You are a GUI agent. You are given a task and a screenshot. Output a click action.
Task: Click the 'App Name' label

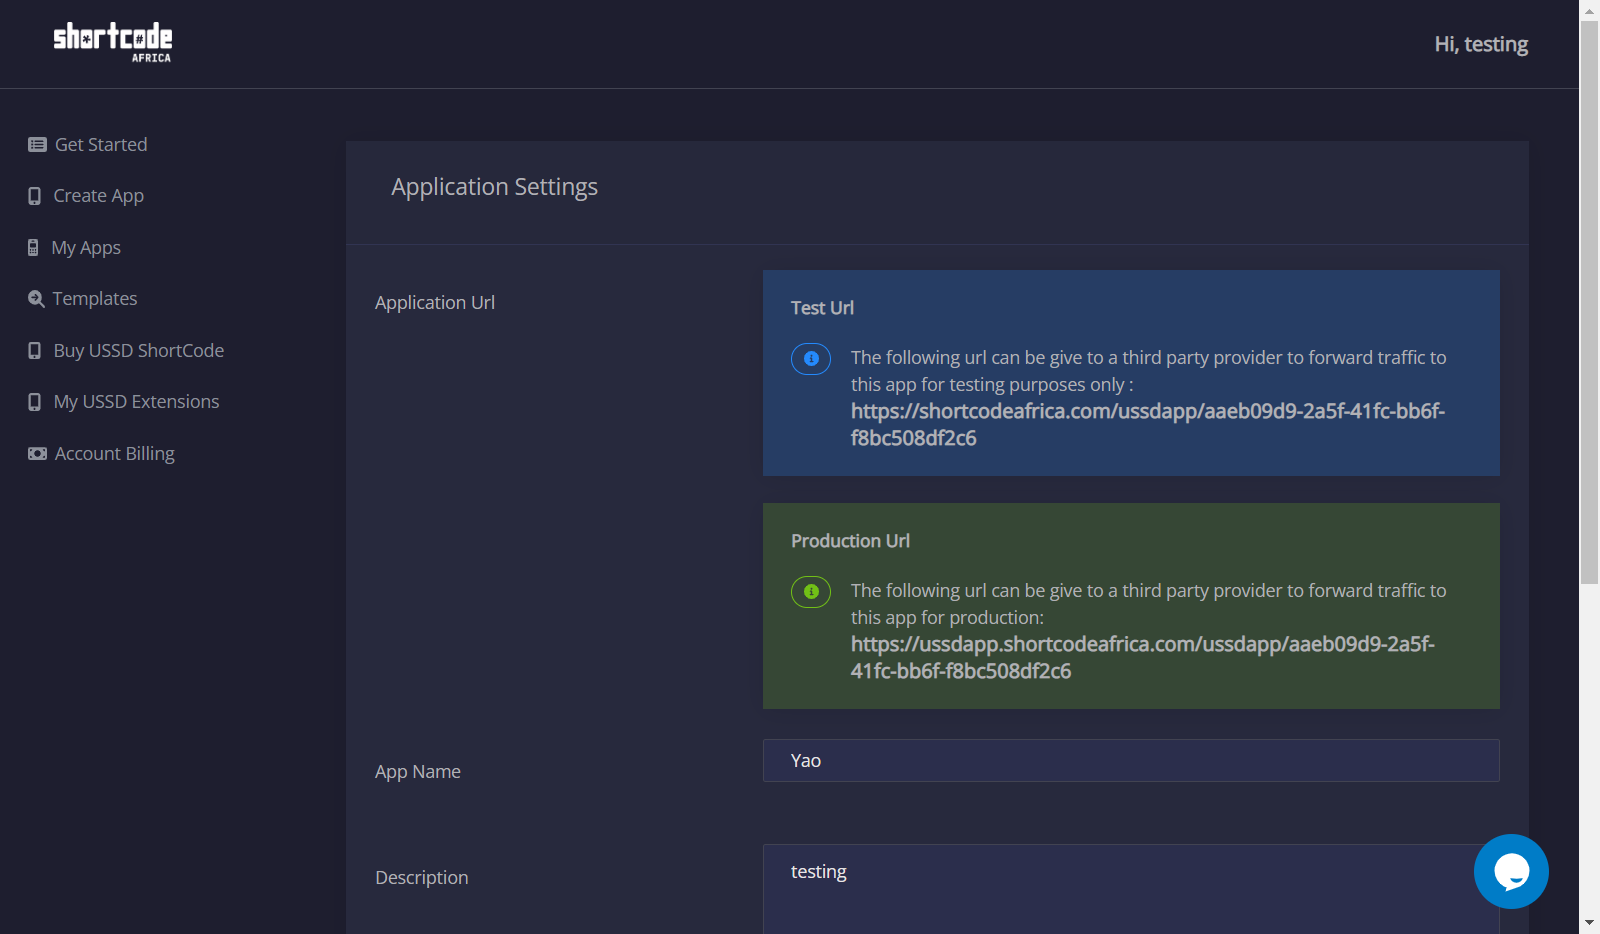click(418, 772)
